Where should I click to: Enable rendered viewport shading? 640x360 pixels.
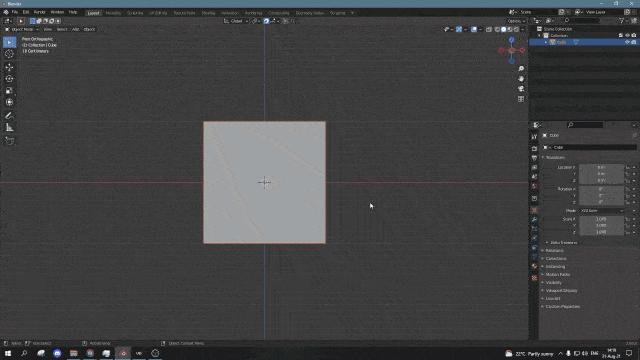click(516, 29)
